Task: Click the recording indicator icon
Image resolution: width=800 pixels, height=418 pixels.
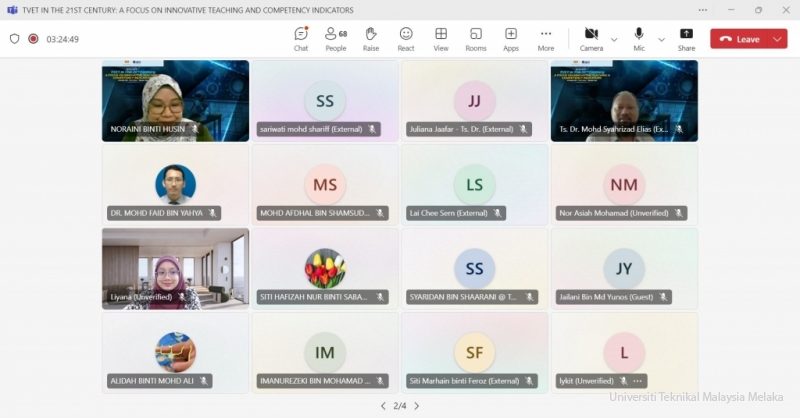Action: (x=33, y=39)
